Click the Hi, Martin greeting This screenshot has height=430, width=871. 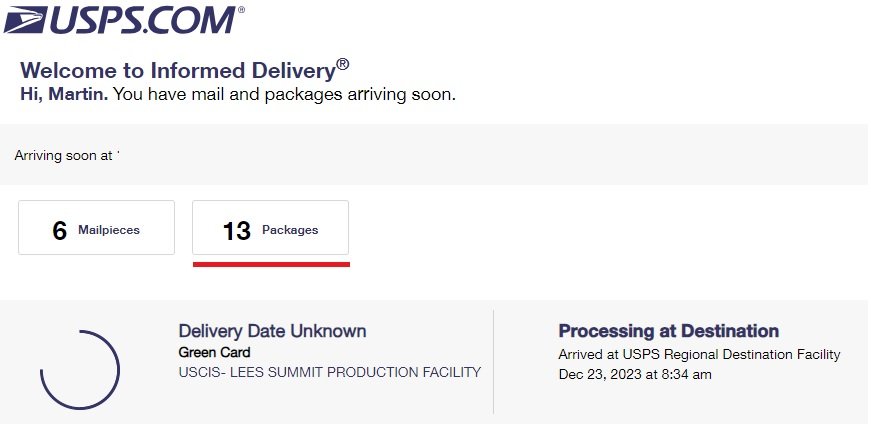64,95
